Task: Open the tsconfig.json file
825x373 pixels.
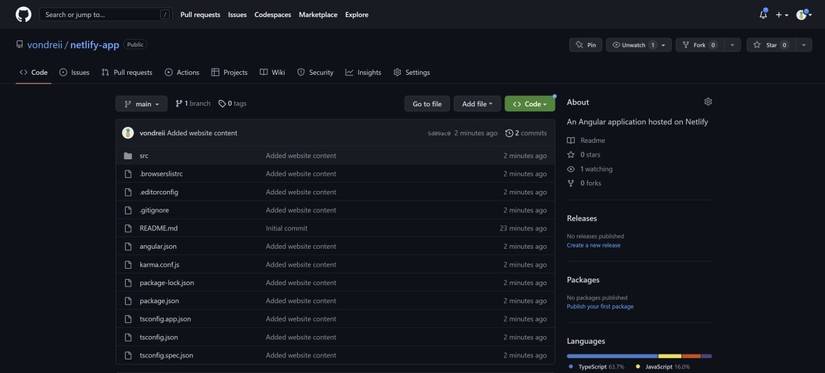Action: click(x=158, y=337)
